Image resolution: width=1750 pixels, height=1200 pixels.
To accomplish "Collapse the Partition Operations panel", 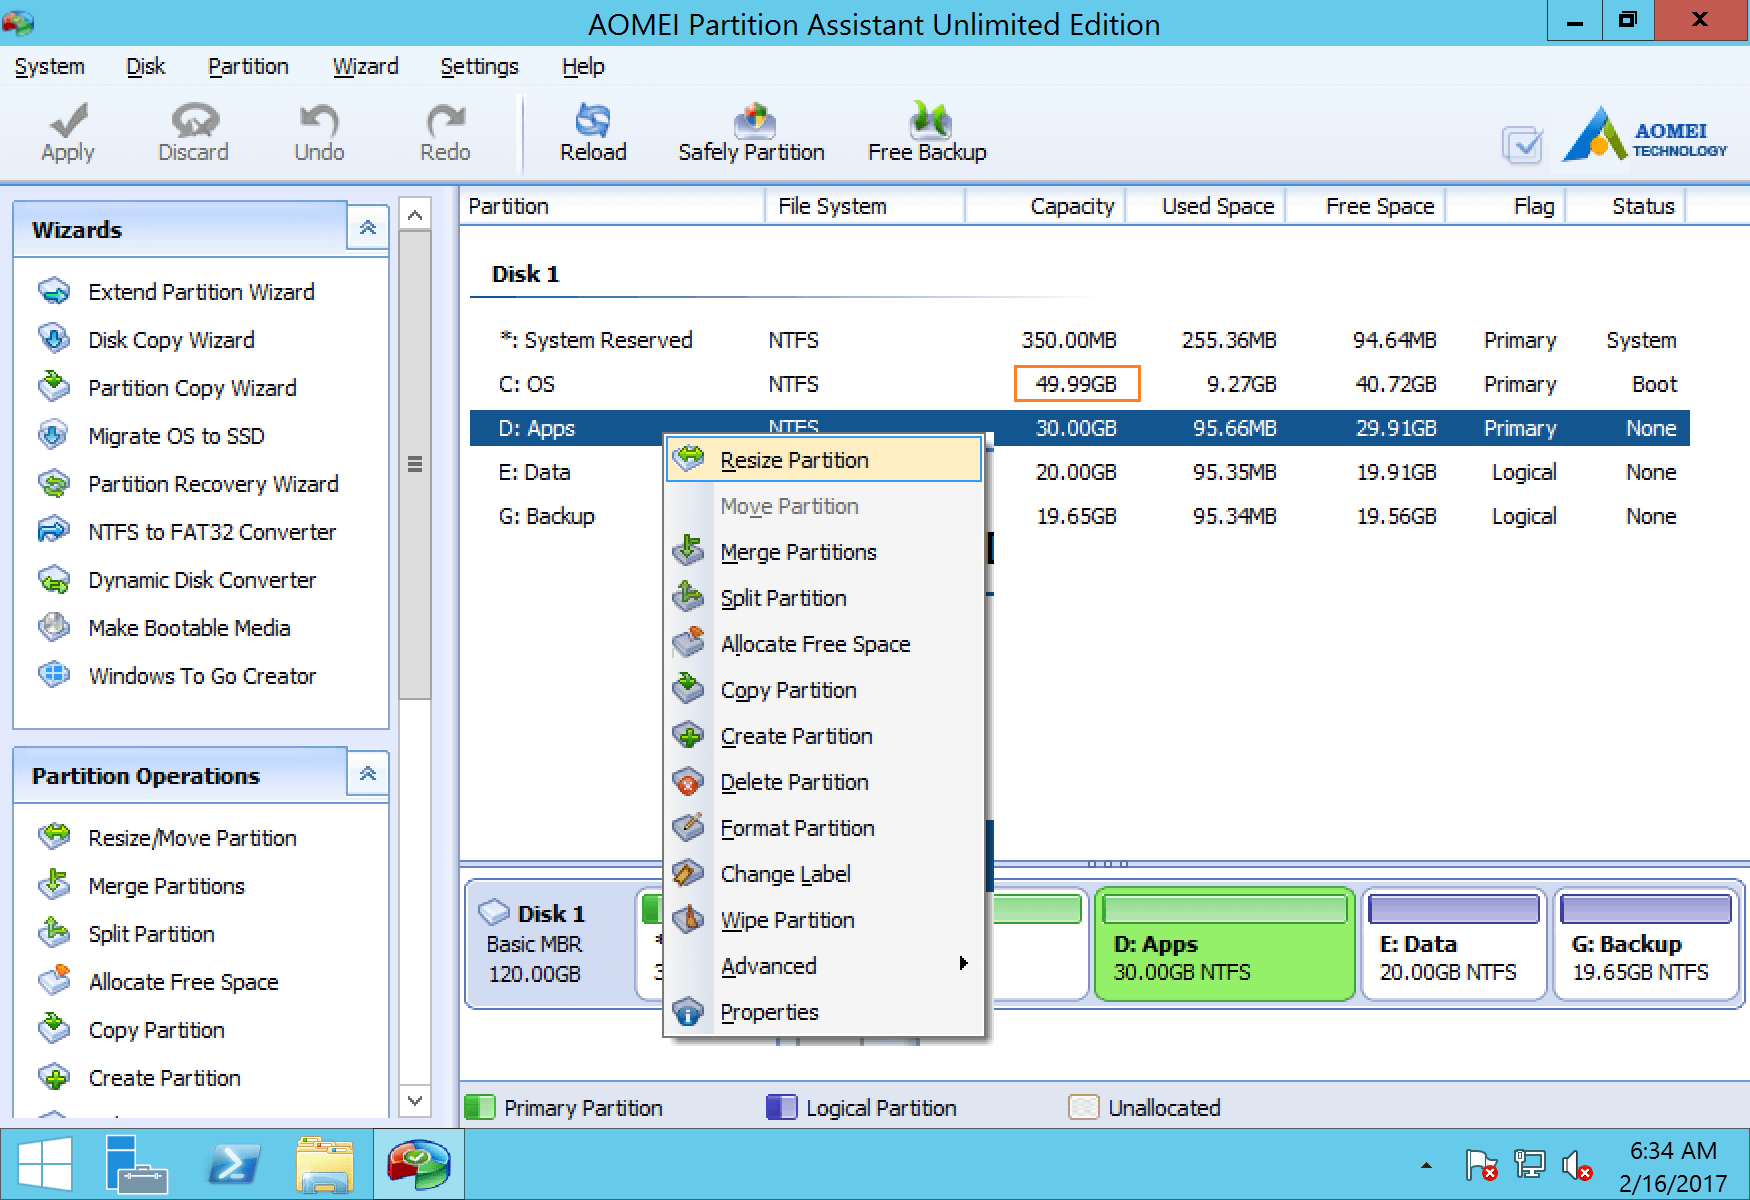I will point(367,773).
